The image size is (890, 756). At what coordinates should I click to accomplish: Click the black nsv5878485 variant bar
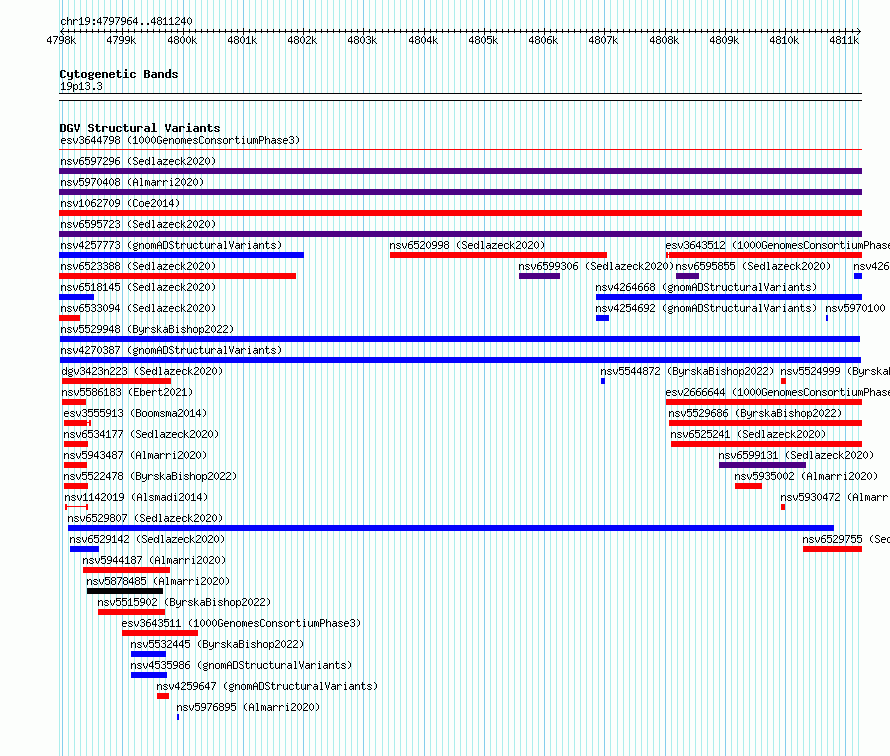click(125, 591)
